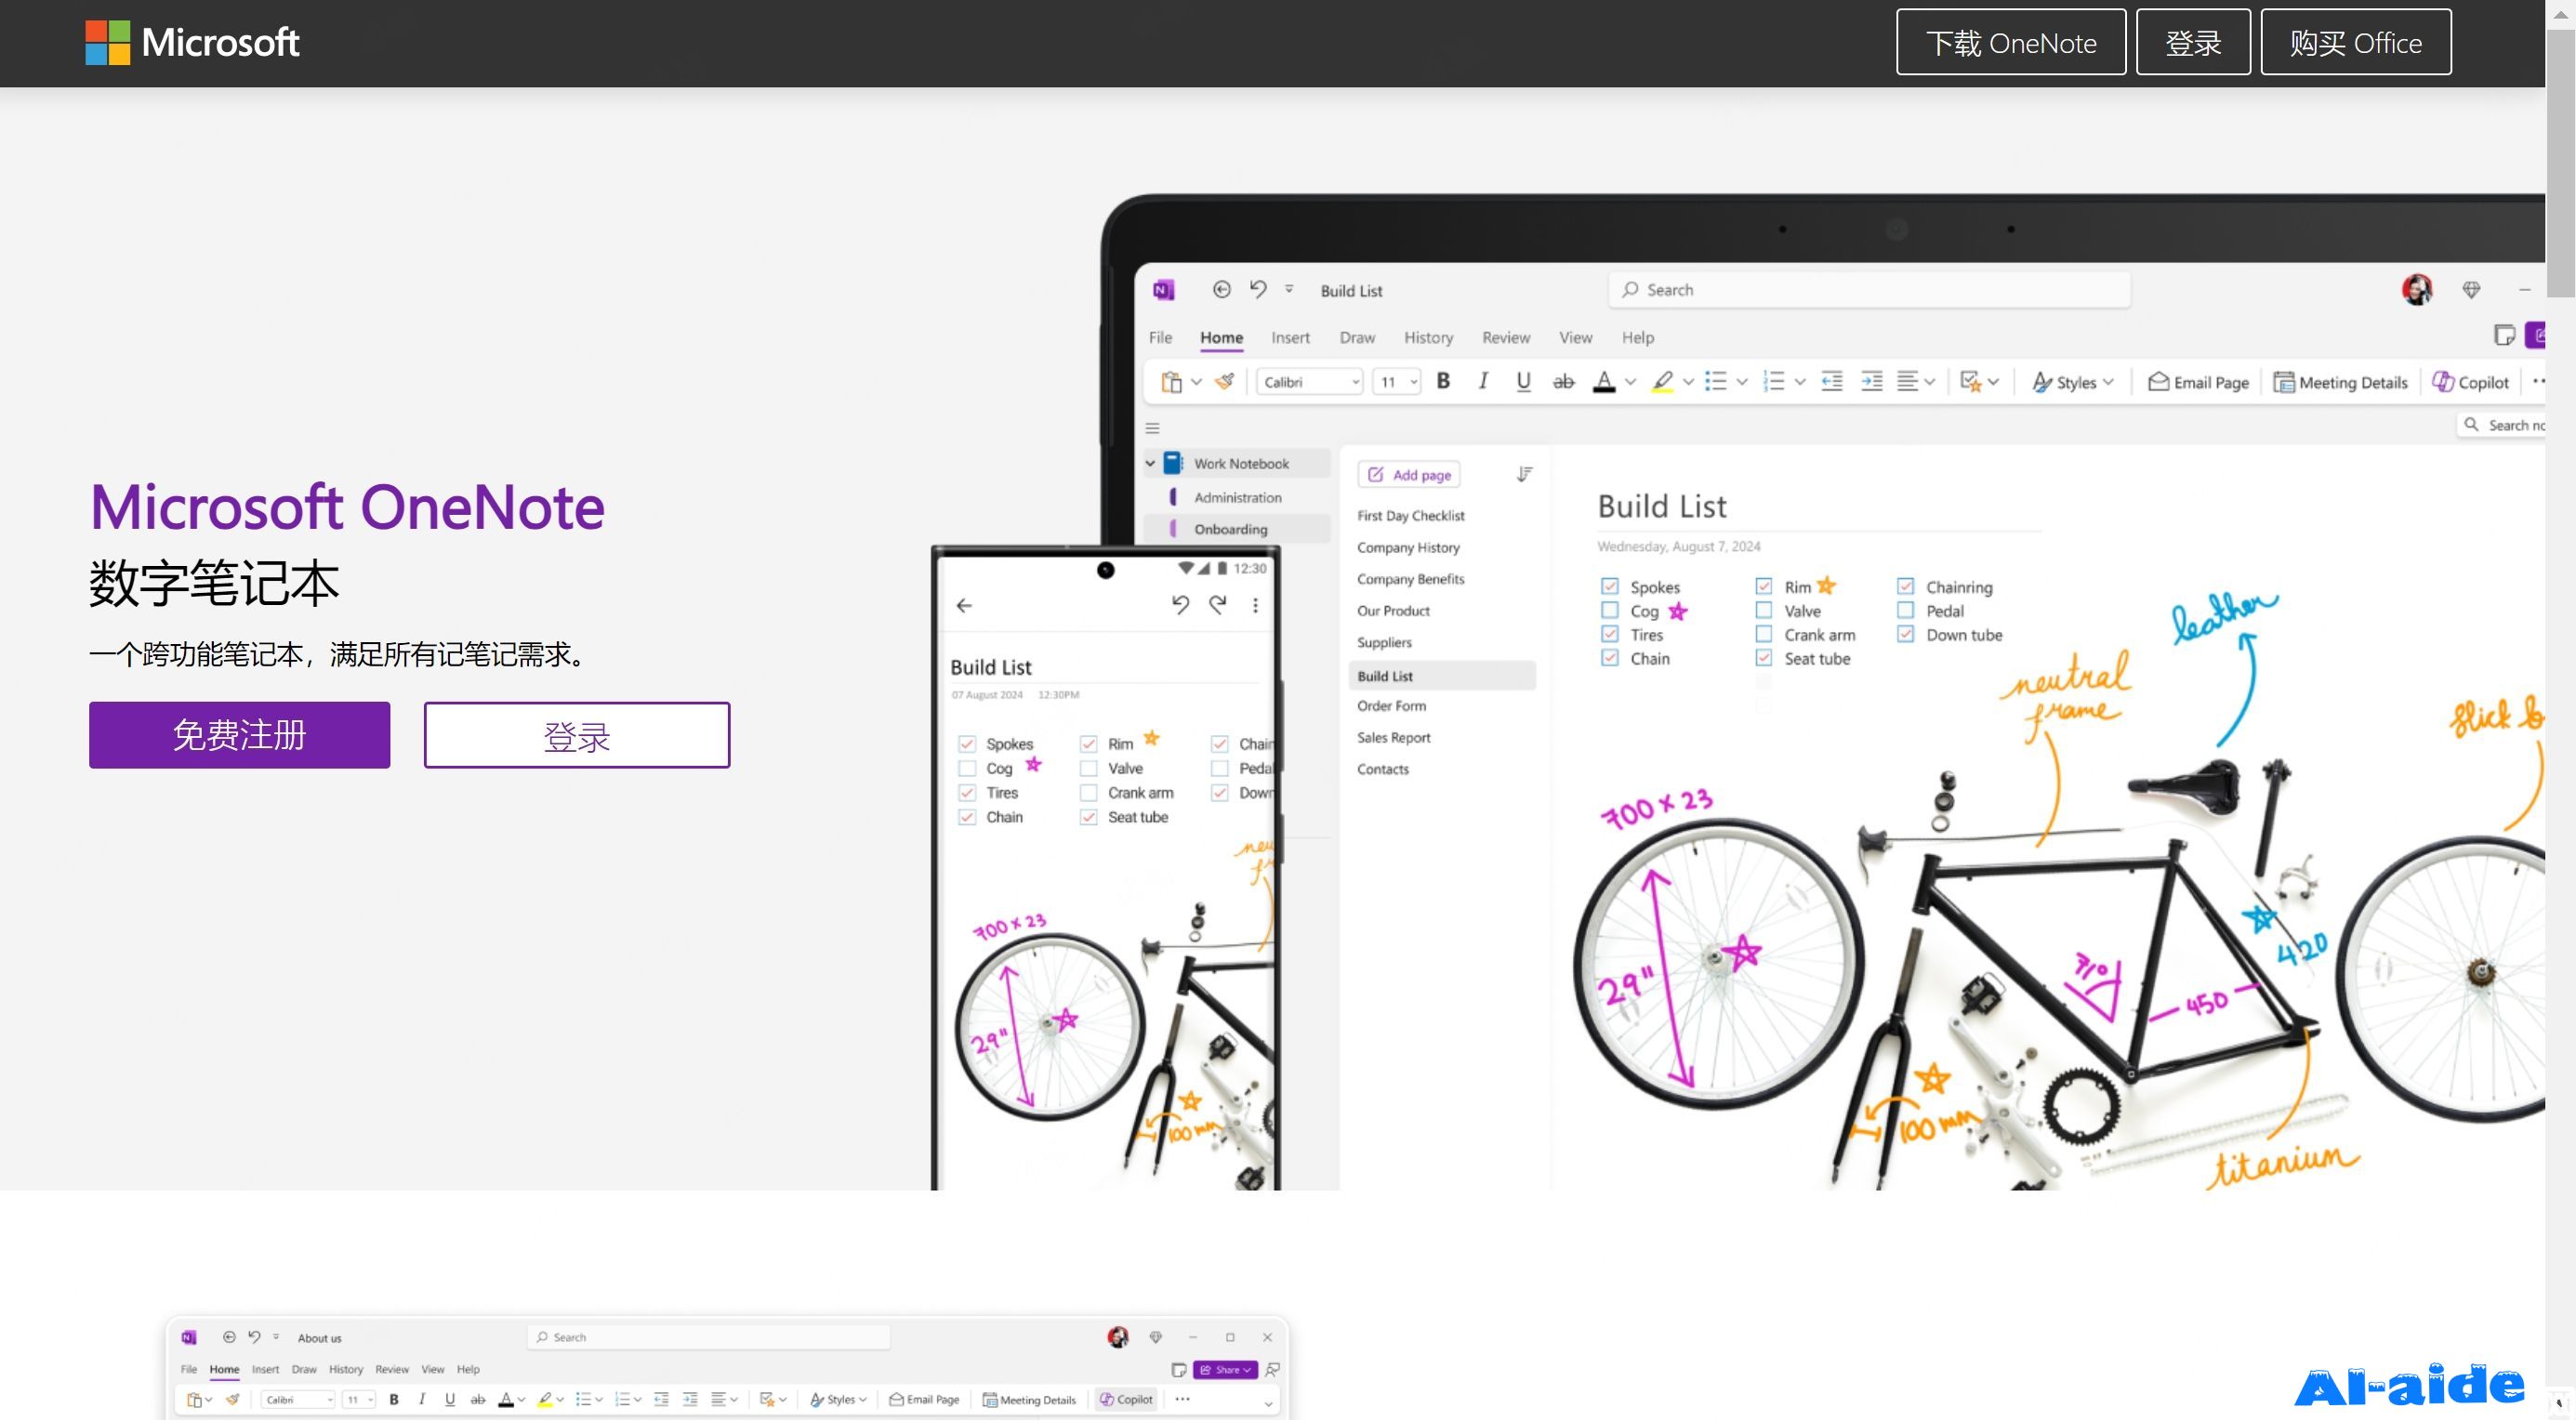Click the outlined 登录 button beside 免费注册
The image size is (2576, 1421).
(x=577, y=735)
